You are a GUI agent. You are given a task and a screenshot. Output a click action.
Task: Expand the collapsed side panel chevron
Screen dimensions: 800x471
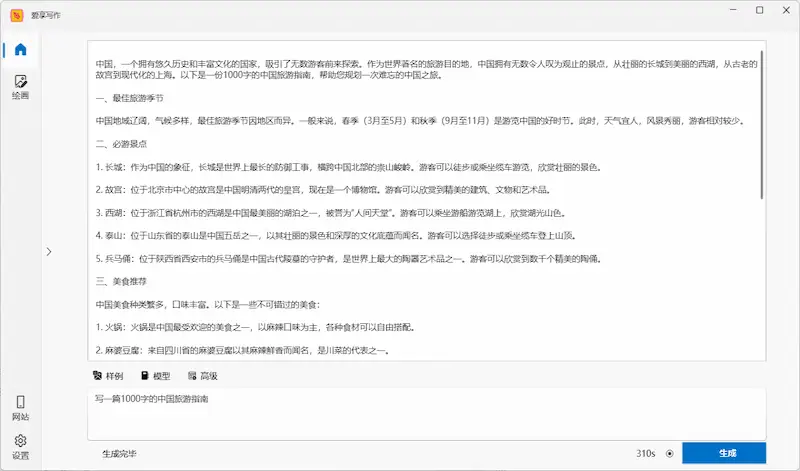click(49, 252)
